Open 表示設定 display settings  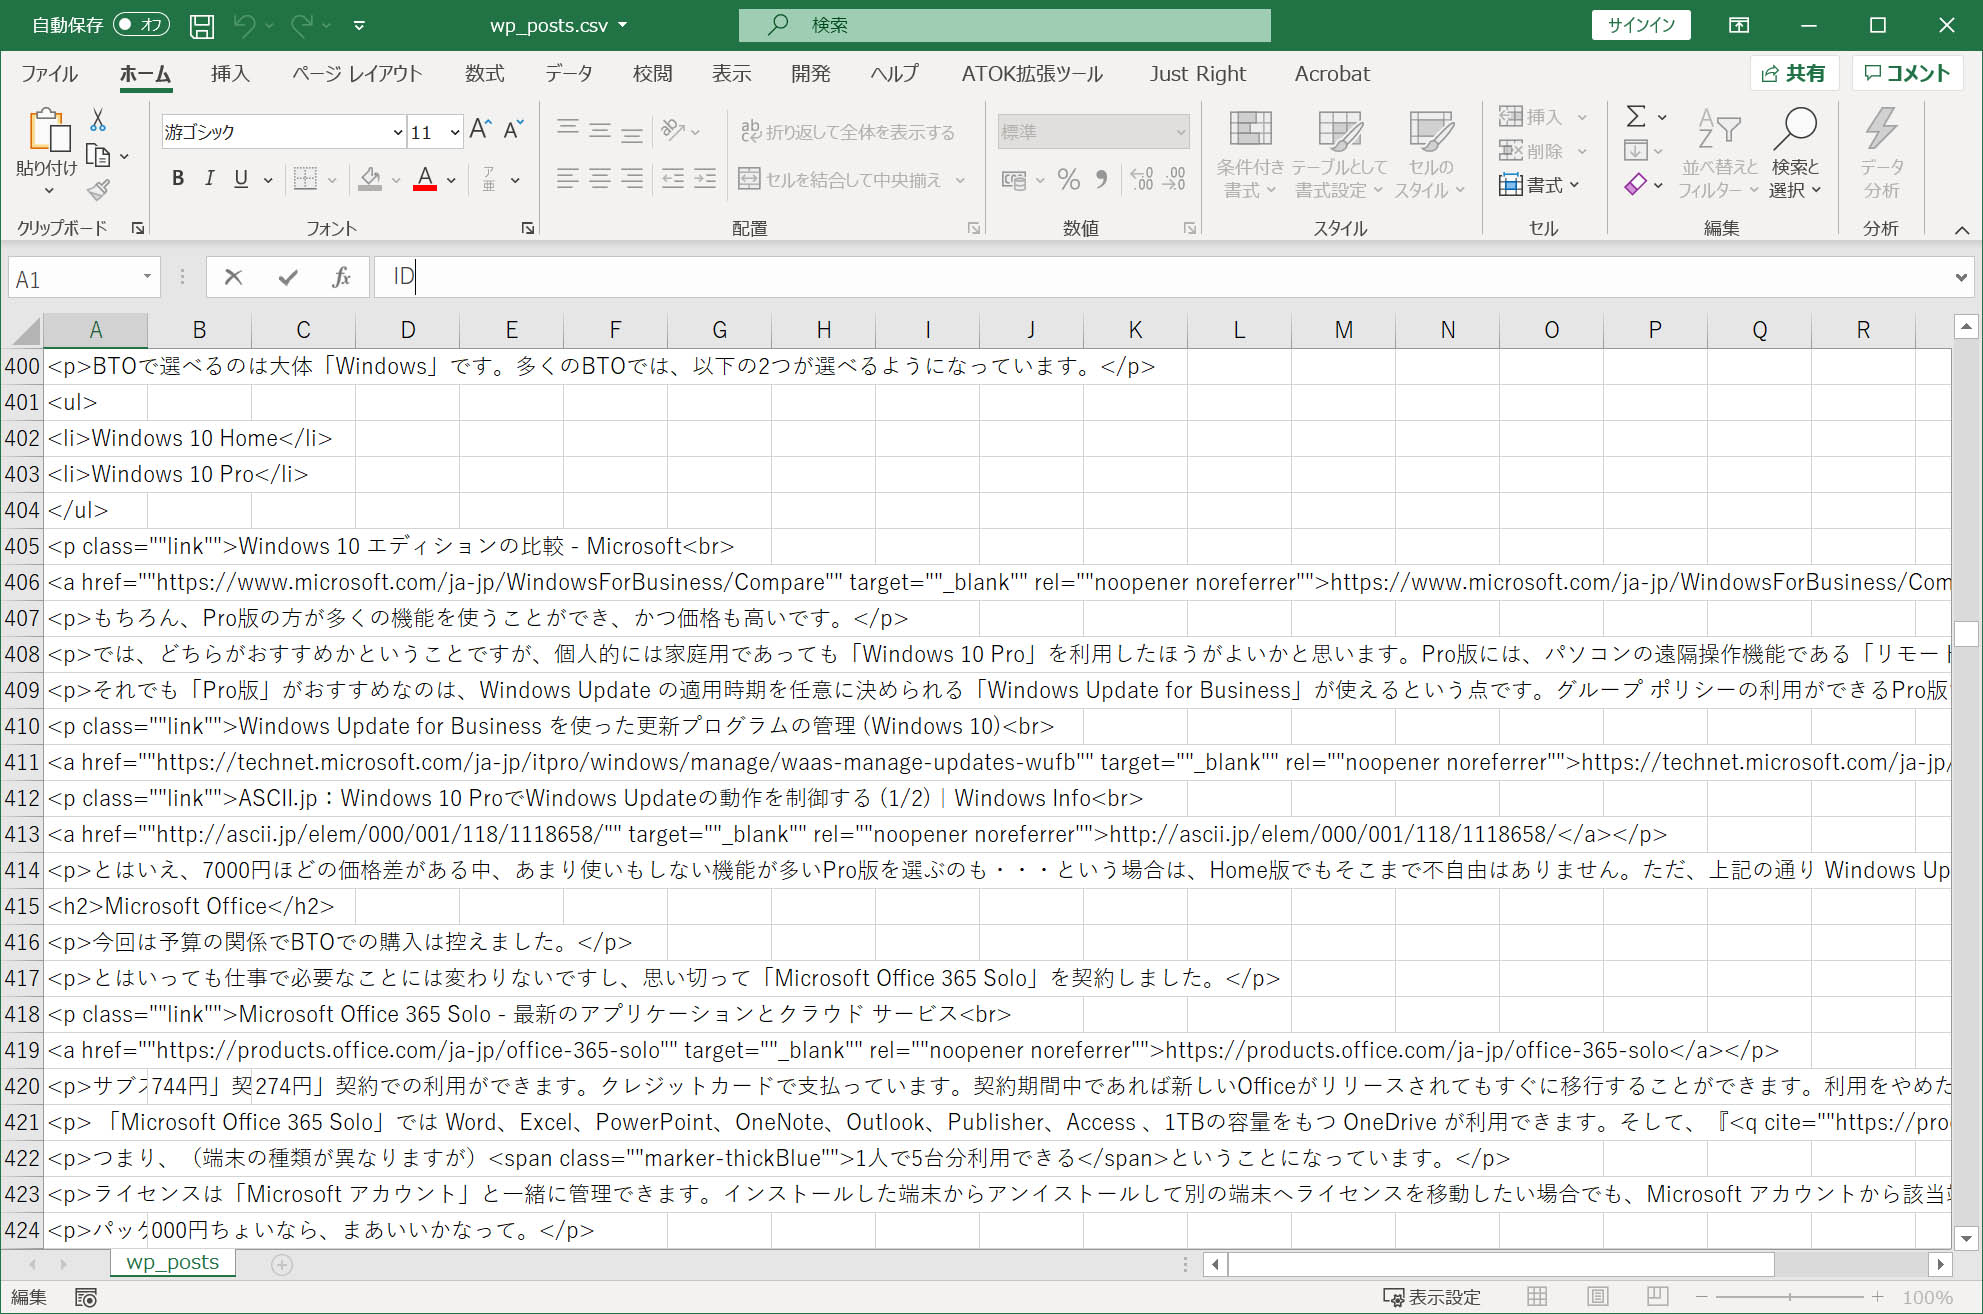(1432, 1297)
